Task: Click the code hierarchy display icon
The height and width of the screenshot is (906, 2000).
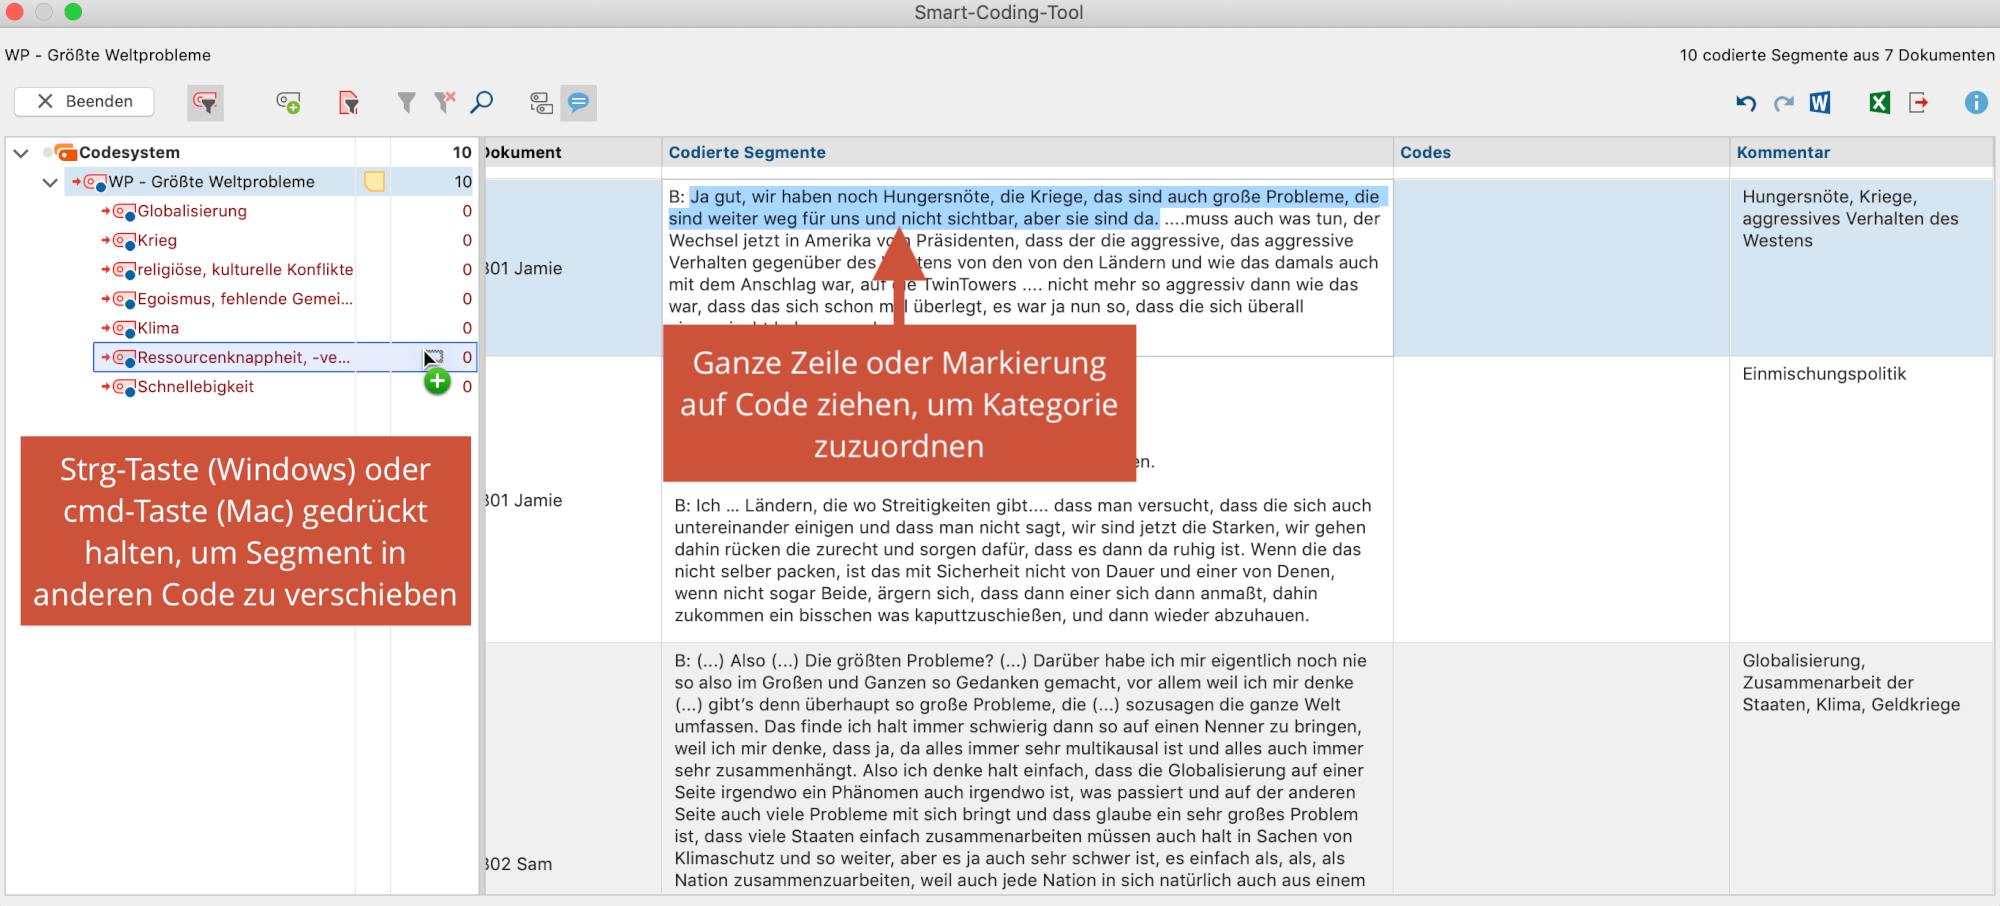Action: coord(541,102)
